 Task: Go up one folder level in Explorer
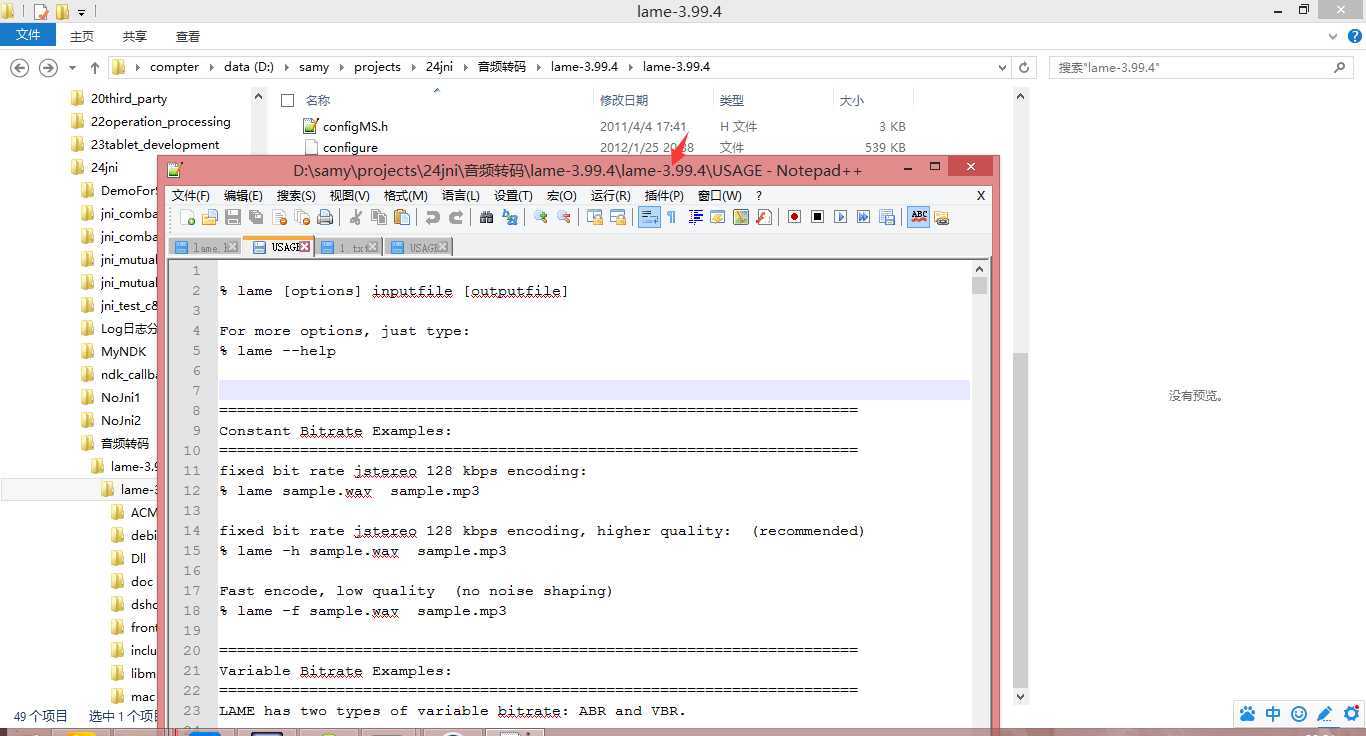pyautogui.click(x=95, y=67)
